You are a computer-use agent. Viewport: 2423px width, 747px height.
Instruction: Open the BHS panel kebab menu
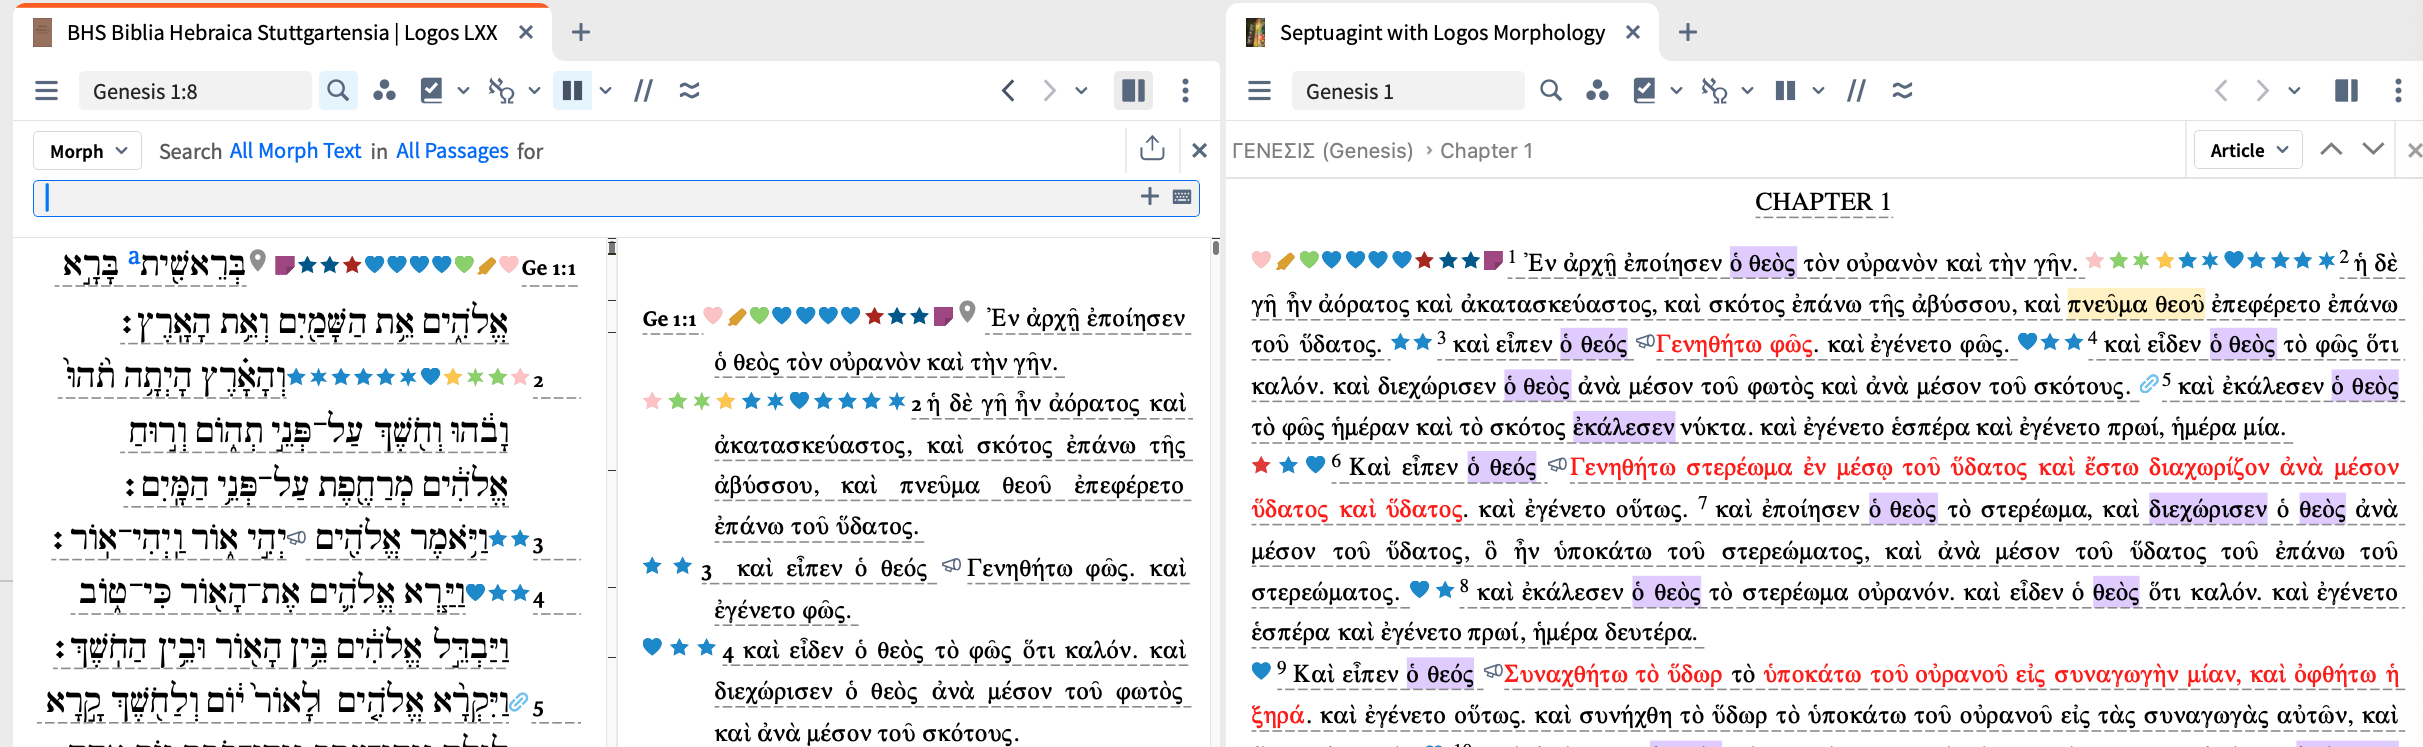[1185, 91]
